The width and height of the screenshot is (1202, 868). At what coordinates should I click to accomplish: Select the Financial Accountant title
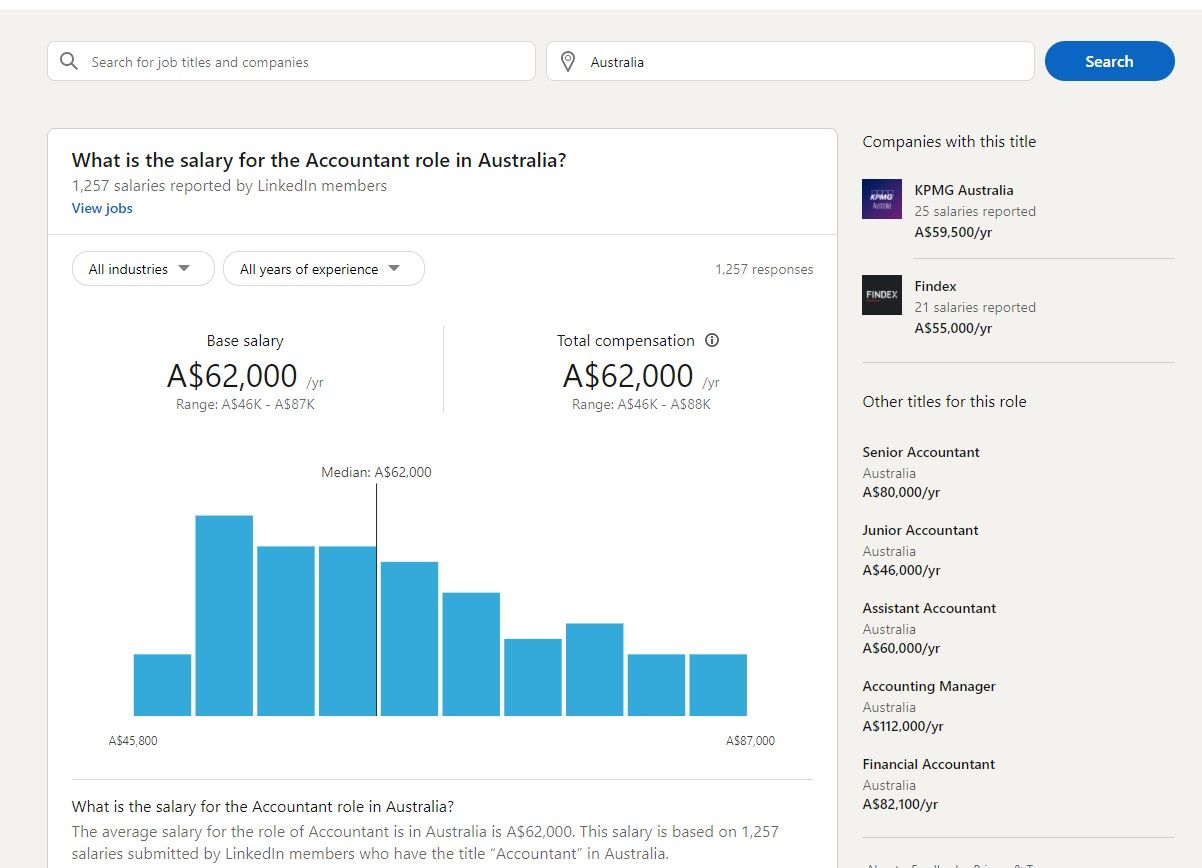point(928,764)
